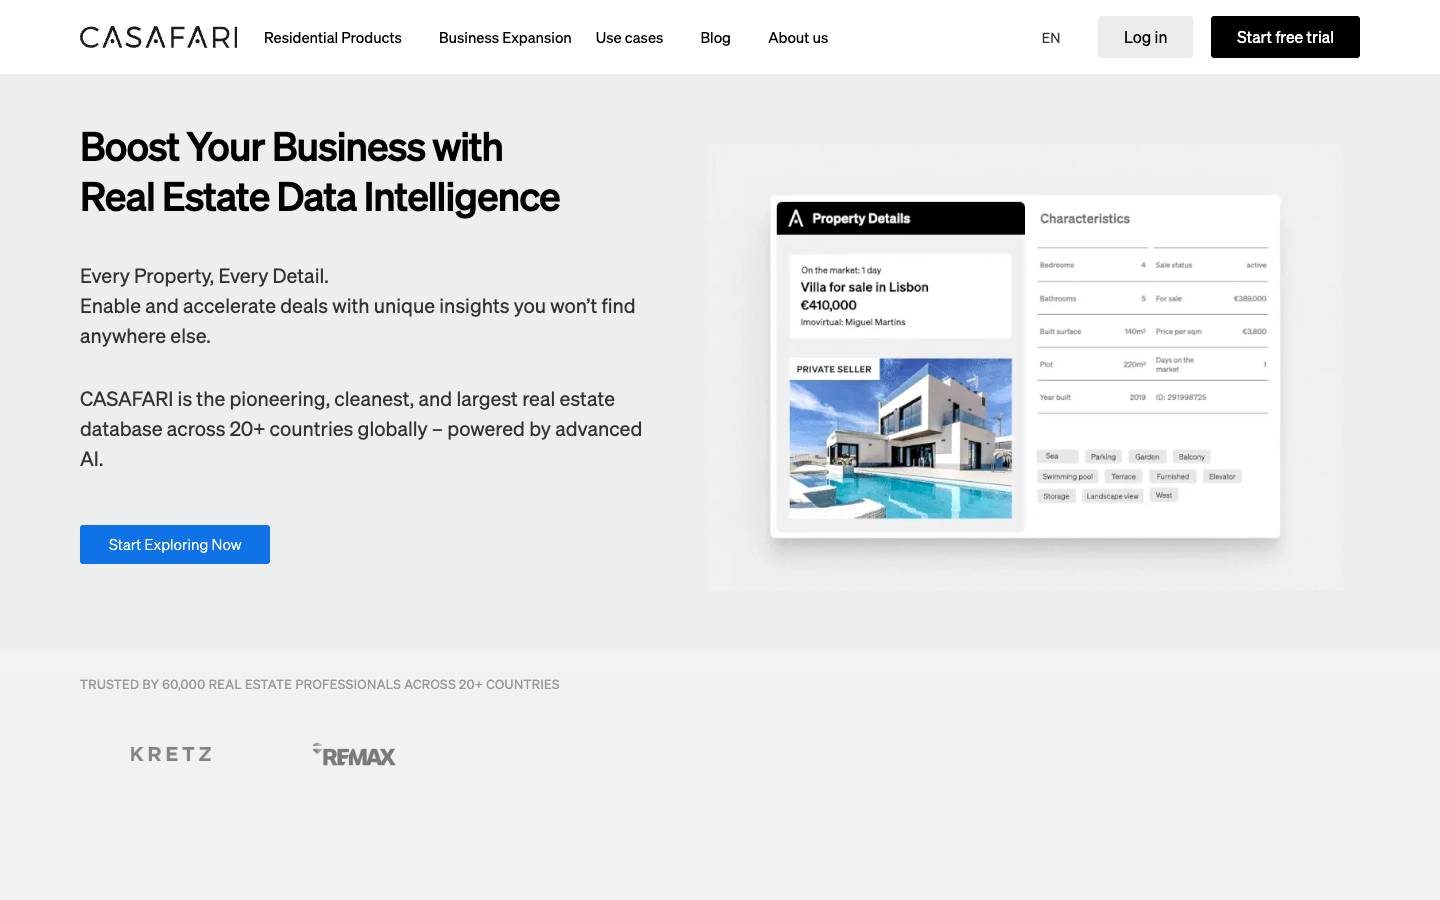The width and height of the screenshot is (1440, 900).
Task: Go to the Blog page
Action: coord(715,38)
